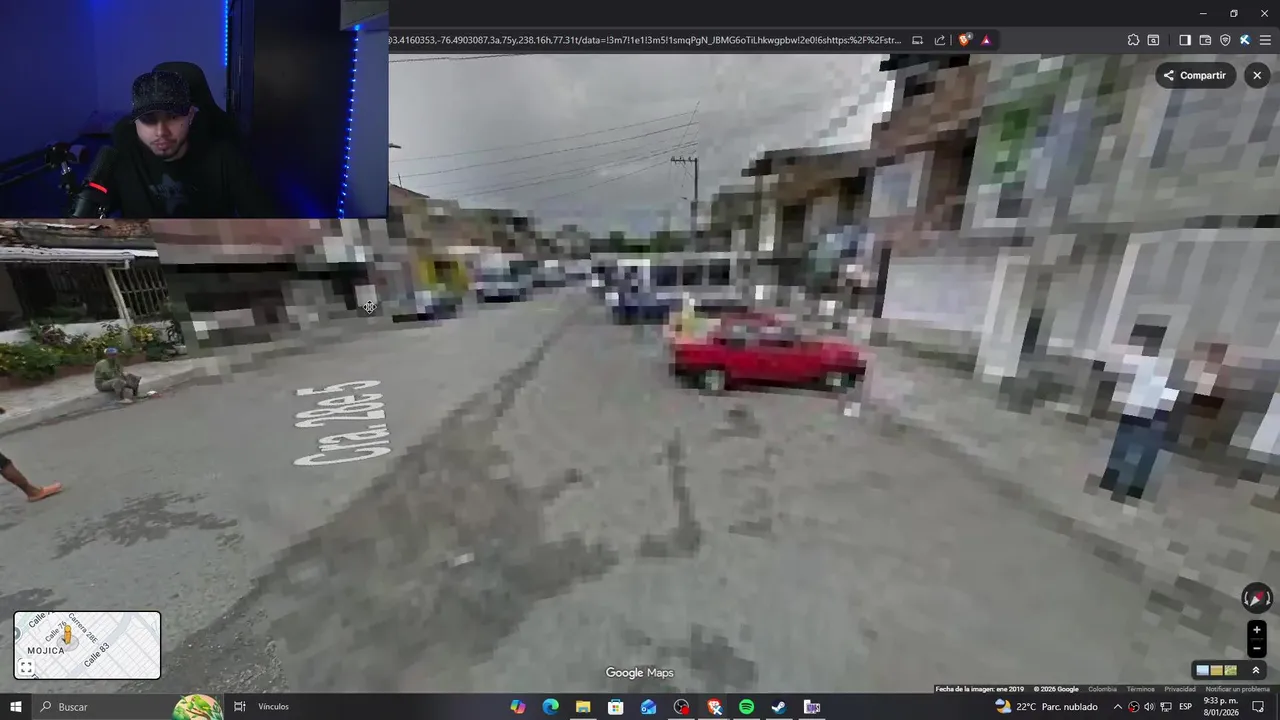Open the Colombia footer link
Screen dimensions: 1280x720
(1102, 689)
